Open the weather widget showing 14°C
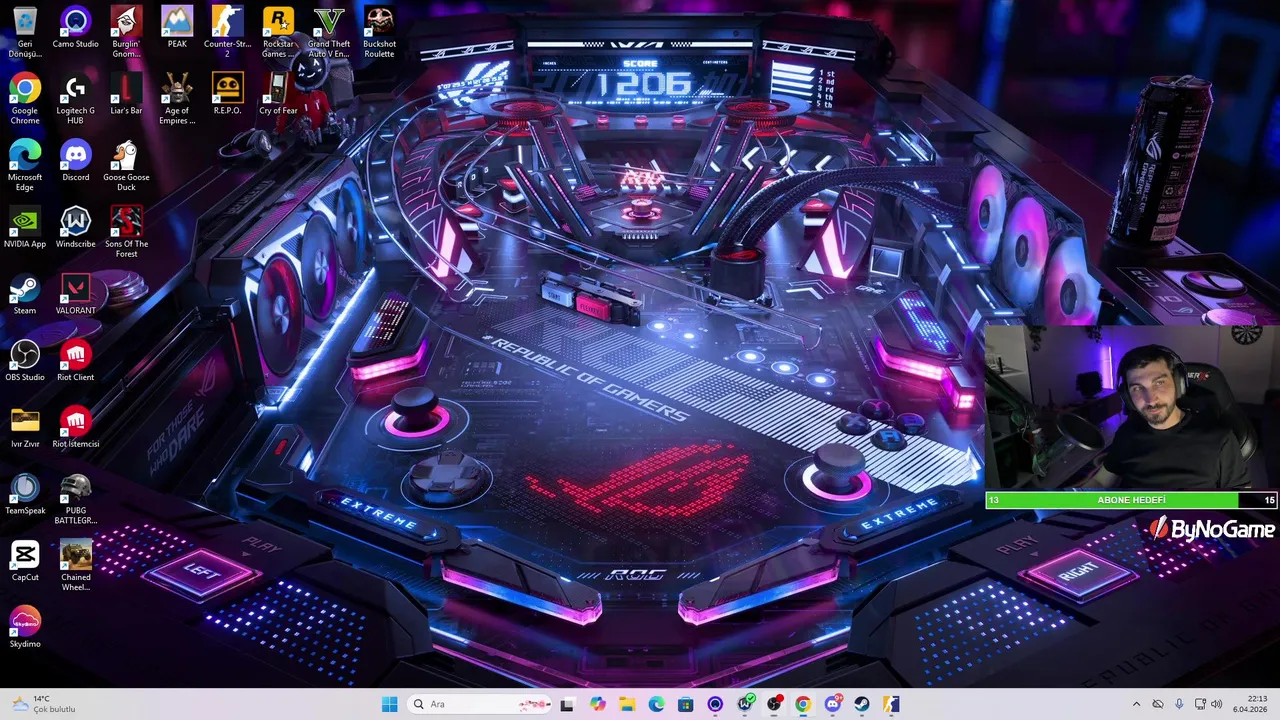The height and width of the screenshot is (720, 1280). pyautogui.click(x=44, y=704)
